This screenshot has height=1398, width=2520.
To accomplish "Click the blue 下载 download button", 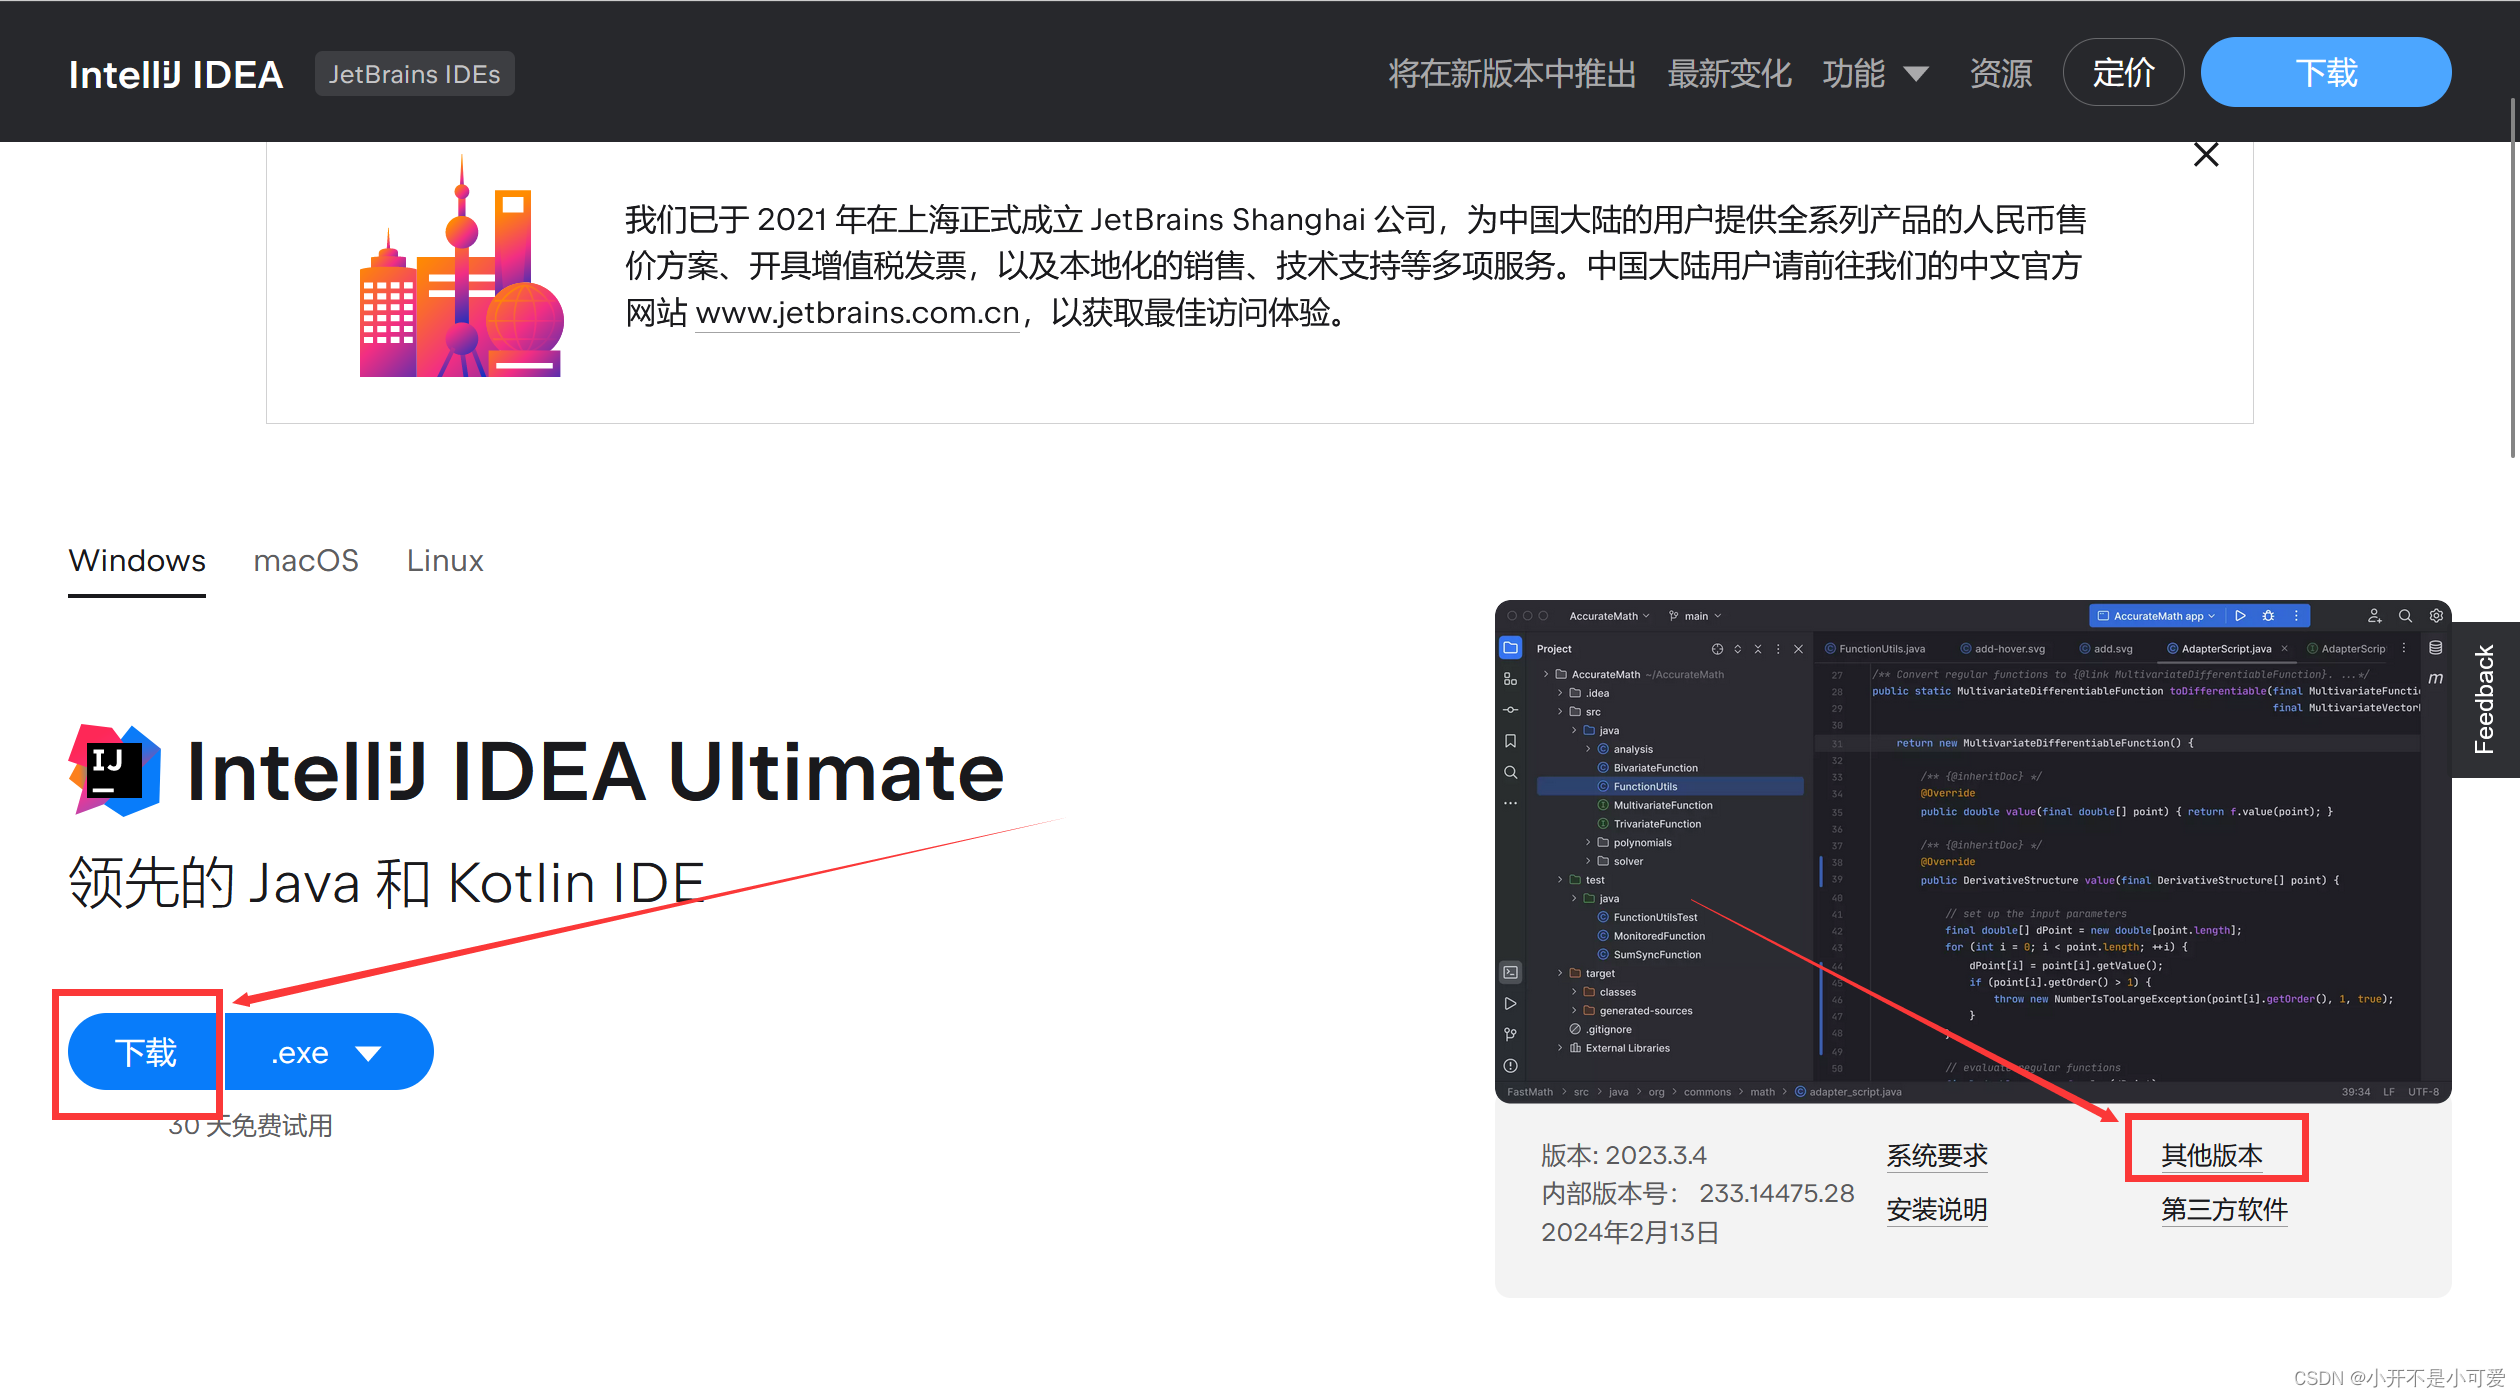I will pos(145,1052).
